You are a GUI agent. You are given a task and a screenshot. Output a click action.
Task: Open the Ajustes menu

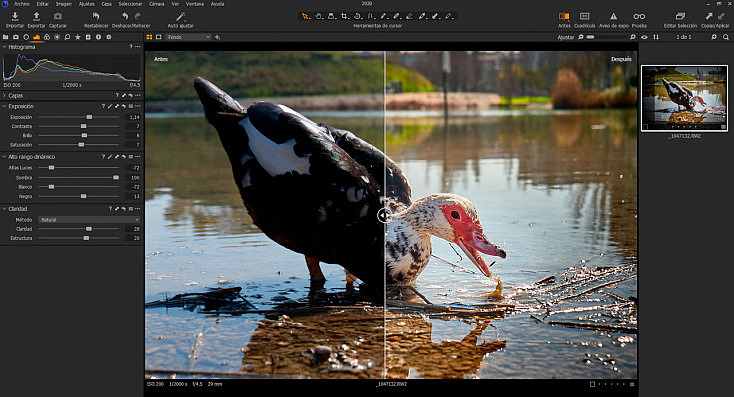tap(87, 4)
